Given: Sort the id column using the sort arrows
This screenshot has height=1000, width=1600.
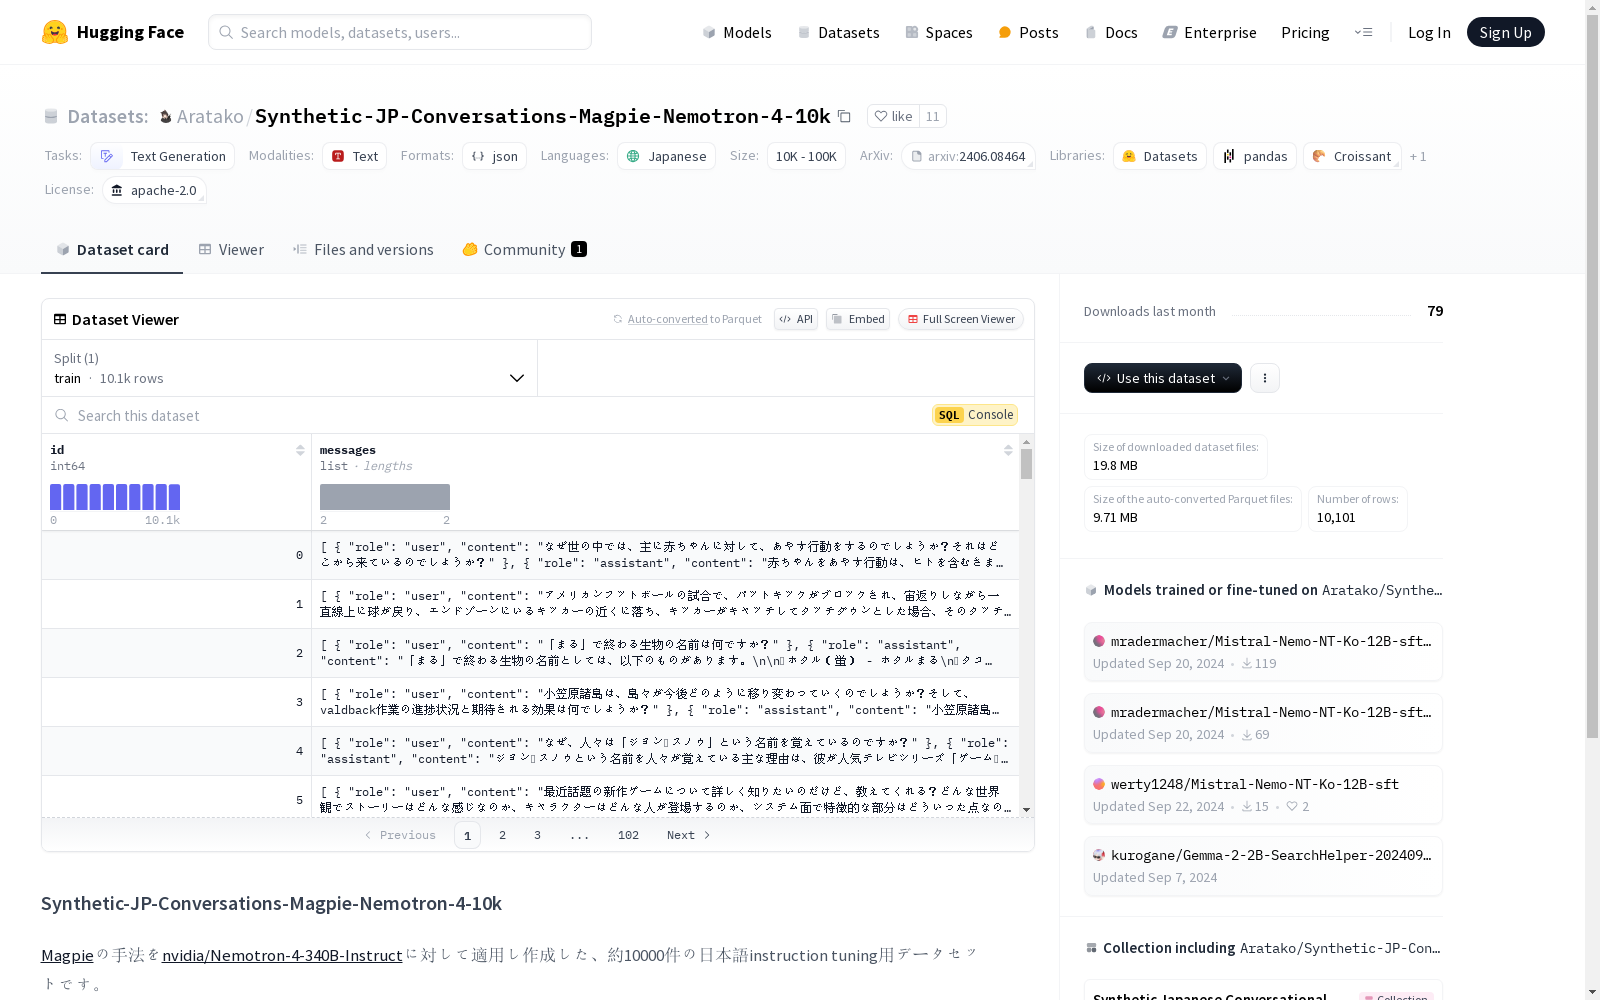Looking at the screenshot, I should pos(300,450).
